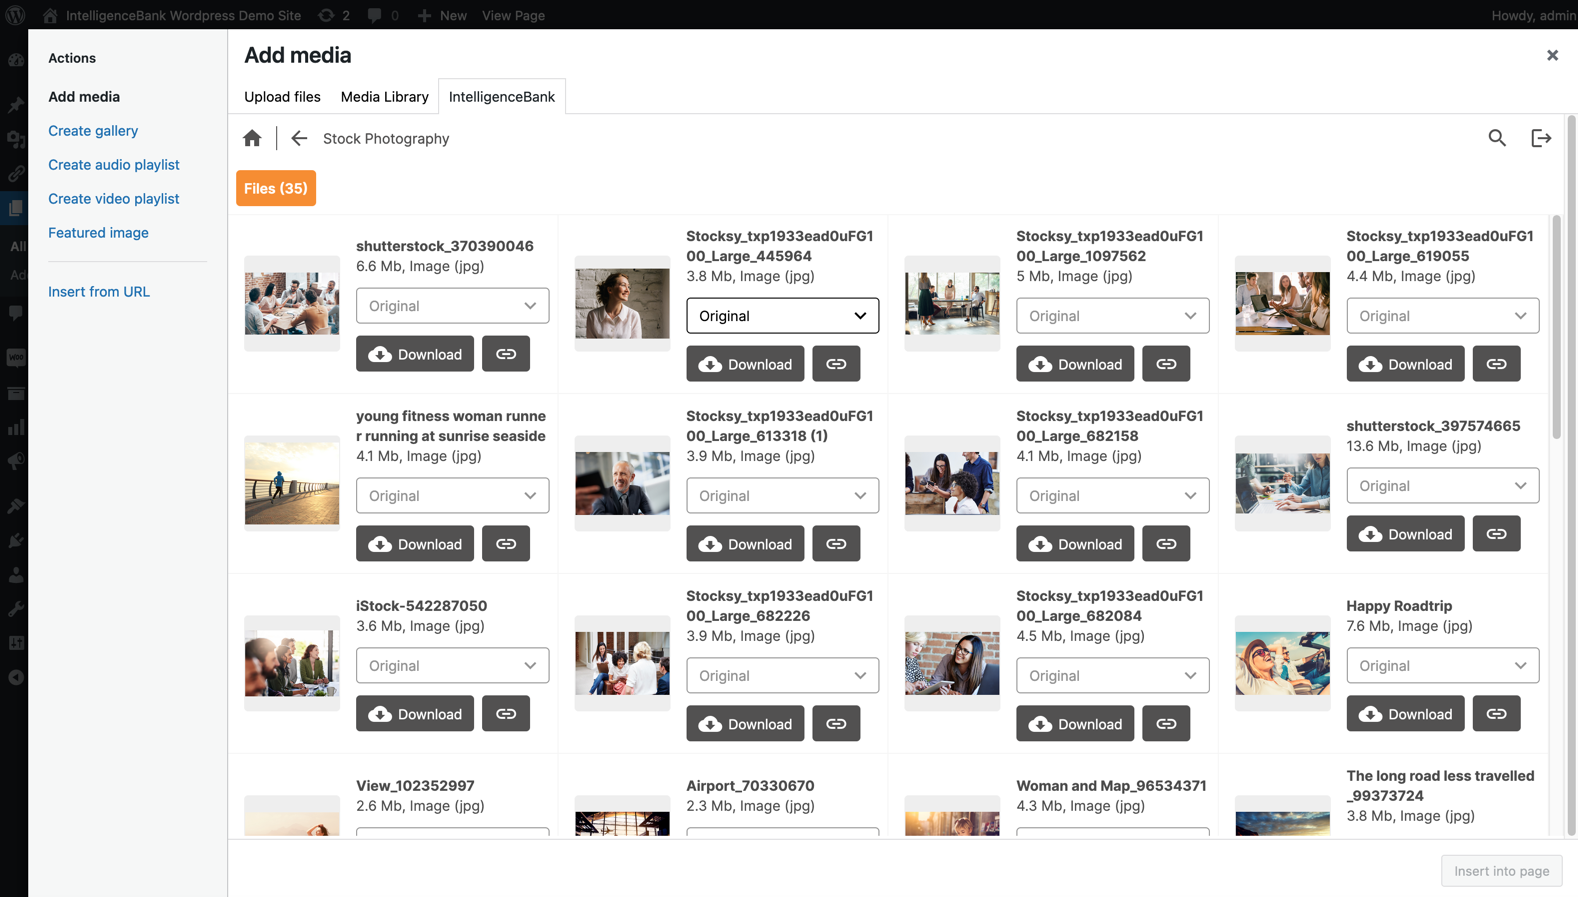Open size dropdown for Stocksy Large_445964

(782, 316)
